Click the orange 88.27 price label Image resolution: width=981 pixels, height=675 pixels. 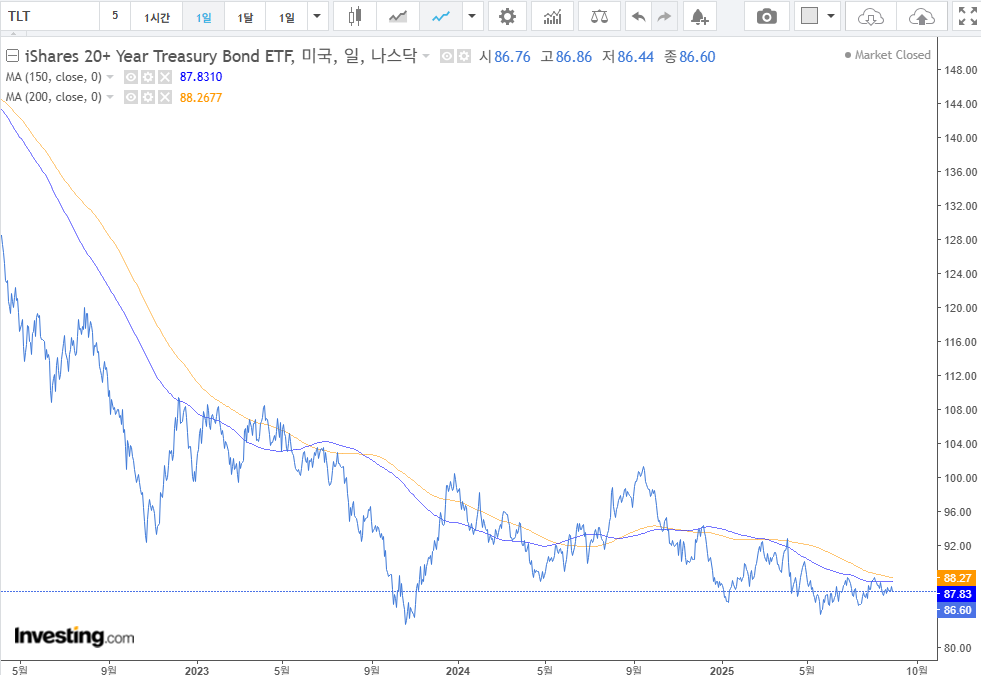point(957,578)
